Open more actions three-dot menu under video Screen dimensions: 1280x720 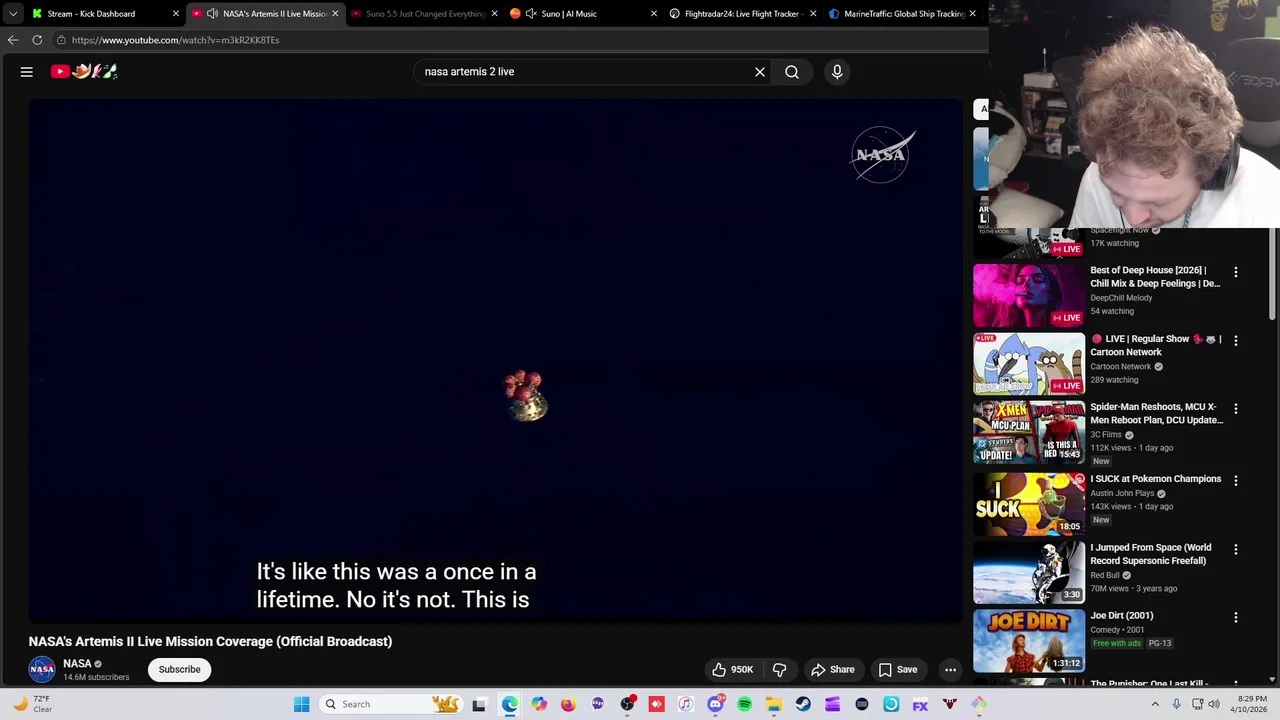(951, 670)
